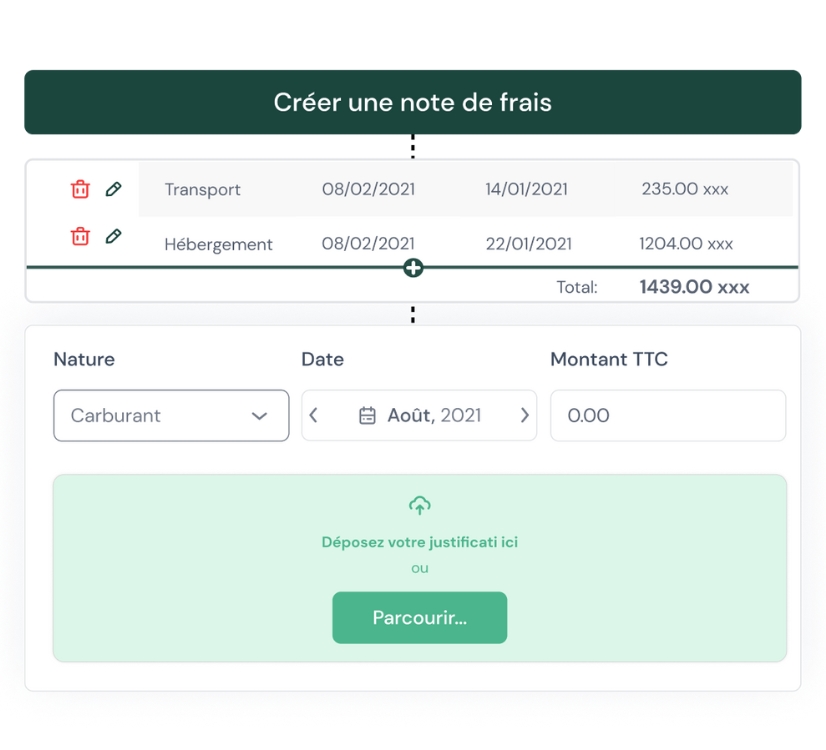
Task: Click the Parcourir... button
Action: coord(420,617)
